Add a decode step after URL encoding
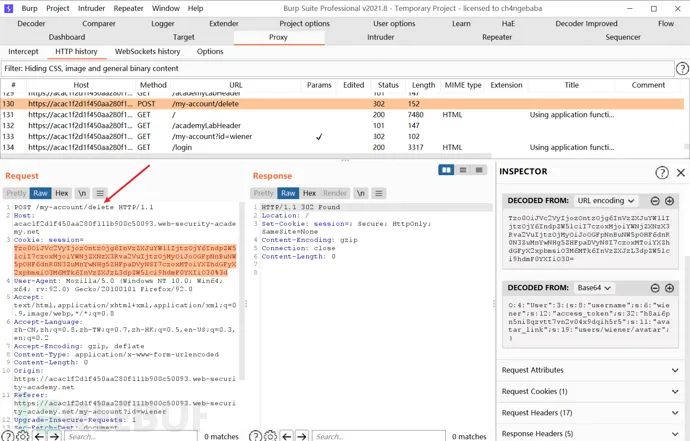The width and height of the screenshot is (690, 441). (669, 201)
